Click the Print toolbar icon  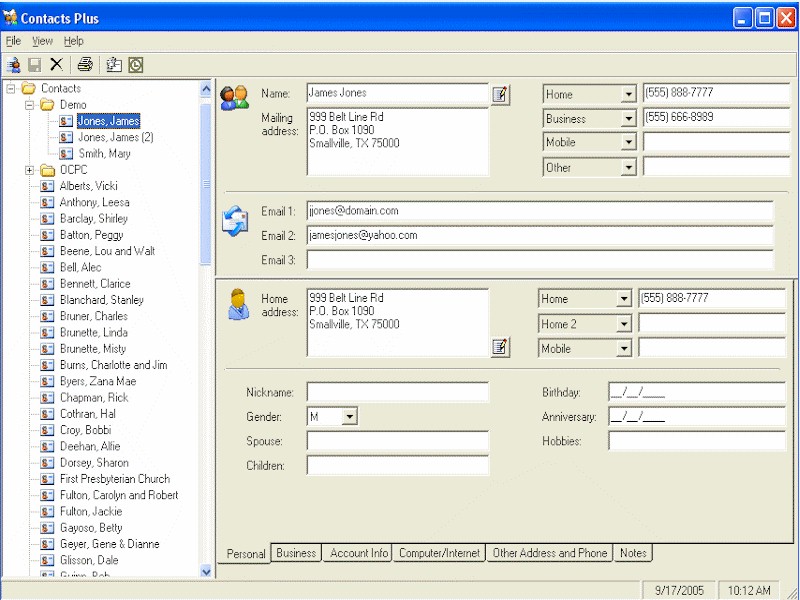coord(86,65)
